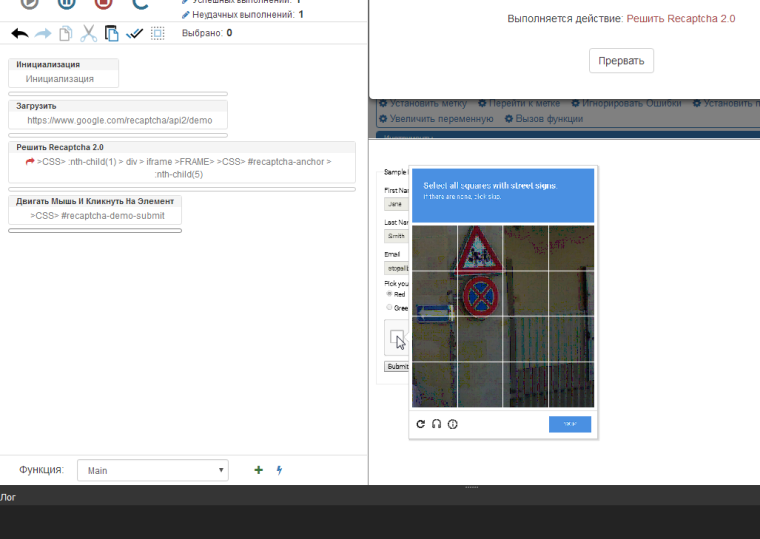Click the redo arrow icon
The image size is (760, 539).
[43, 33]
